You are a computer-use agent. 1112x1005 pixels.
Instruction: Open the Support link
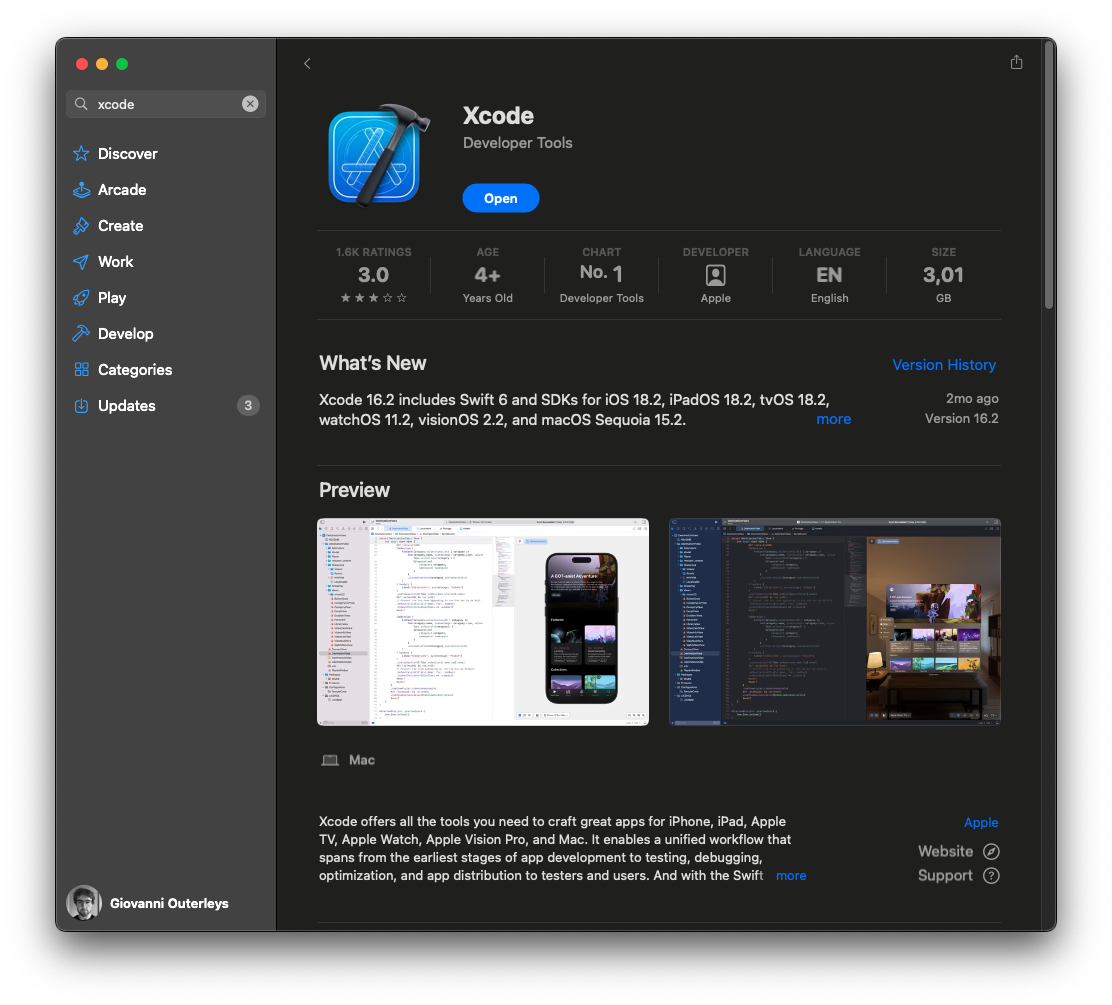(945, 875)
